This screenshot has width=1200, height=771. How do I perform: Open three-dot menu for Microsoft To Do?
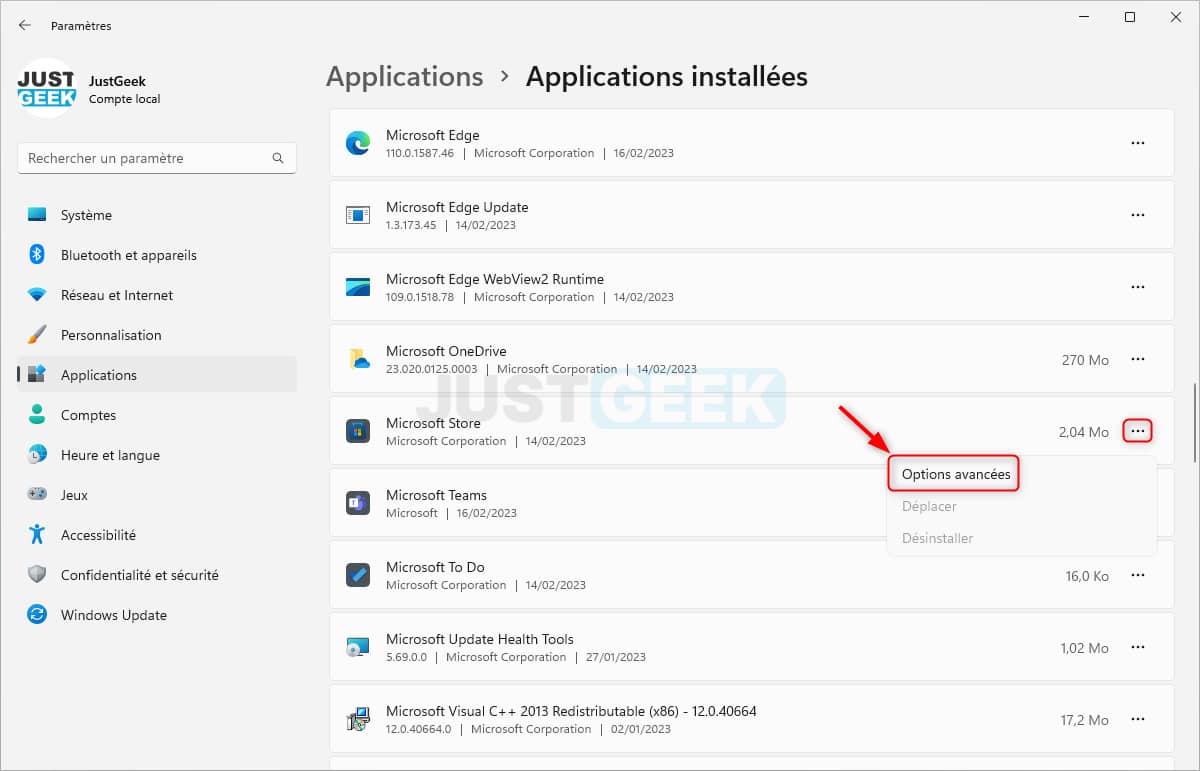pyautogui.click(x=1138, y=575)
